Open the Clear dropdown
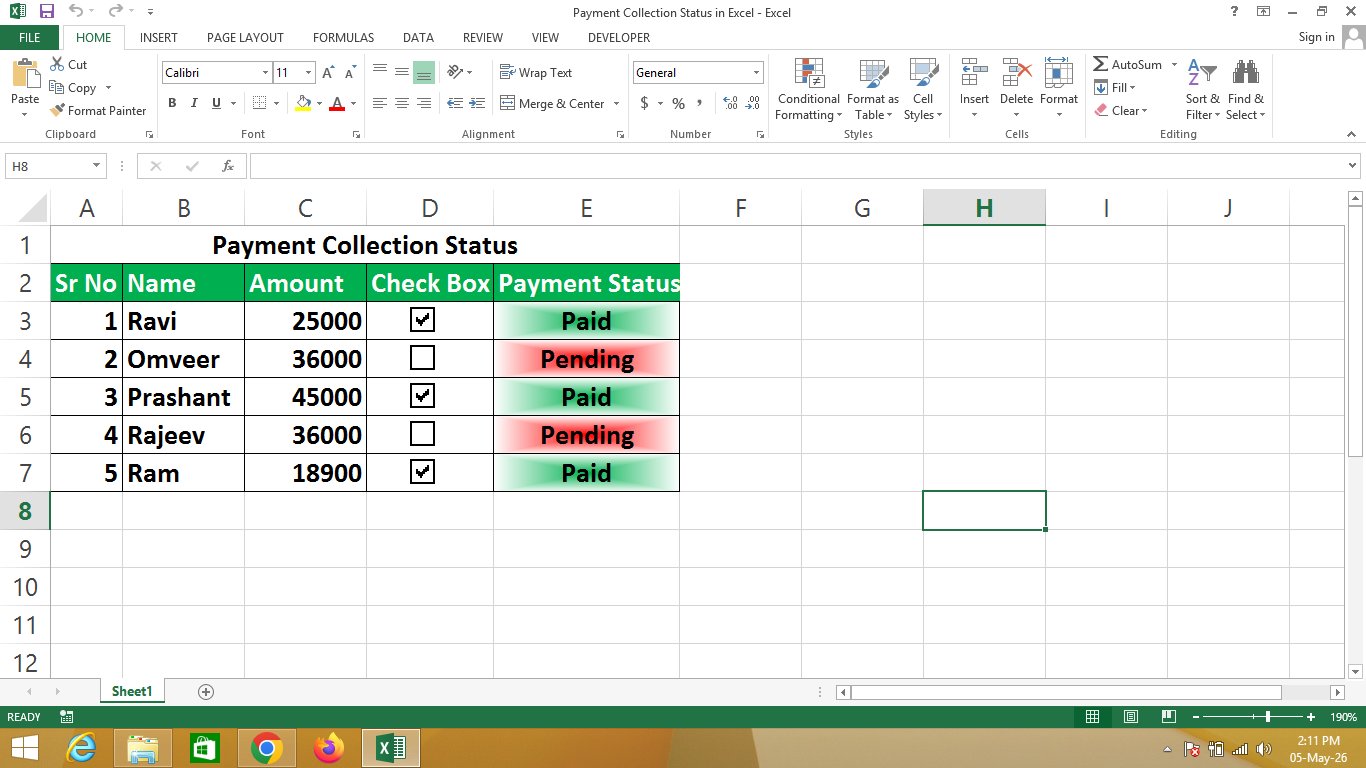 click(1121, 111)
